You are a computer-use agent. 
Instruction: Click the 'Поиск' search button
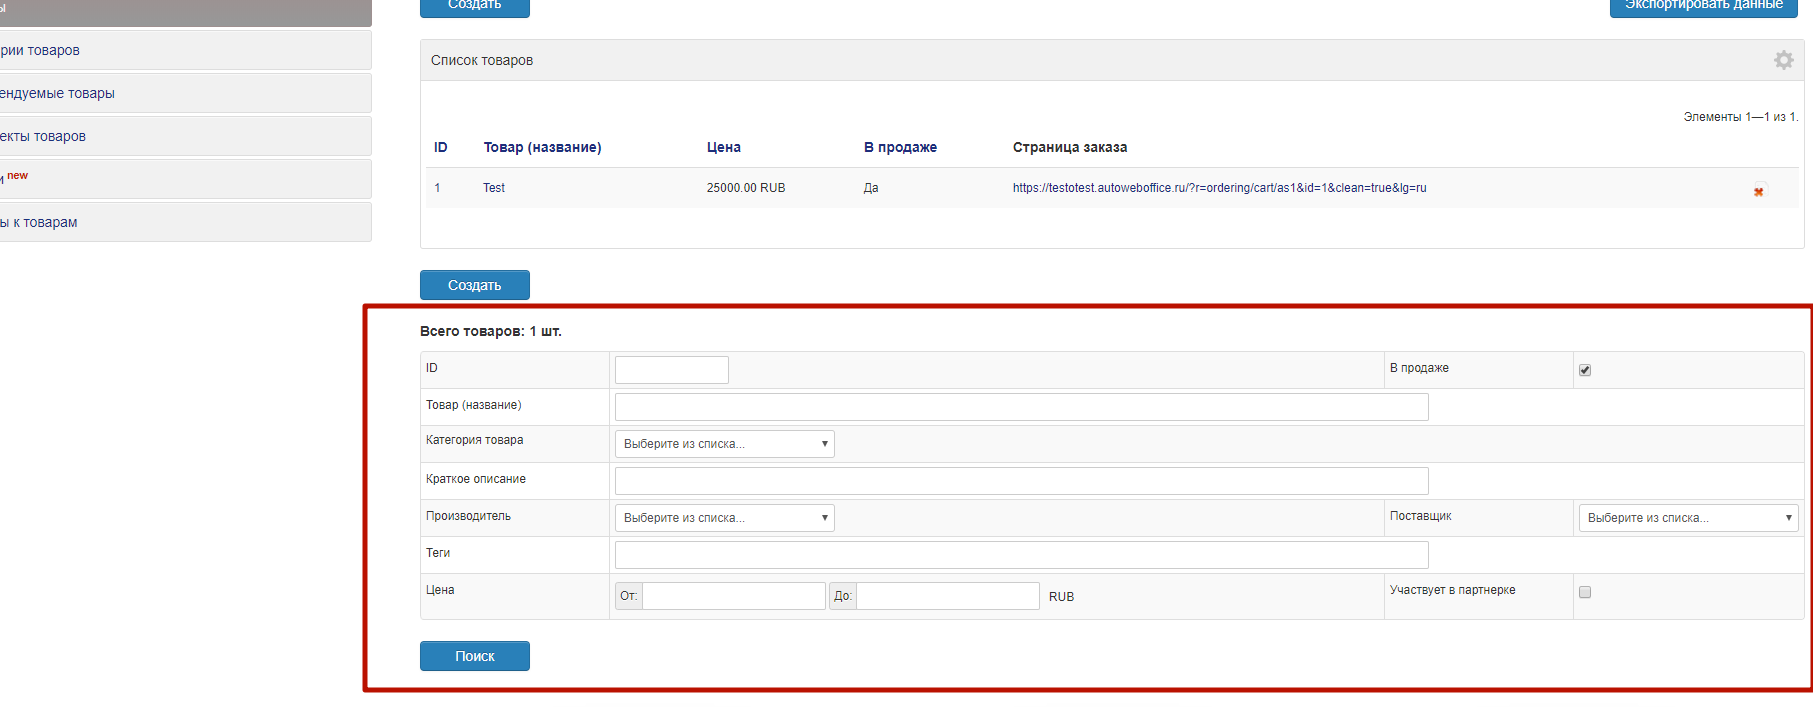pos(474,656)
